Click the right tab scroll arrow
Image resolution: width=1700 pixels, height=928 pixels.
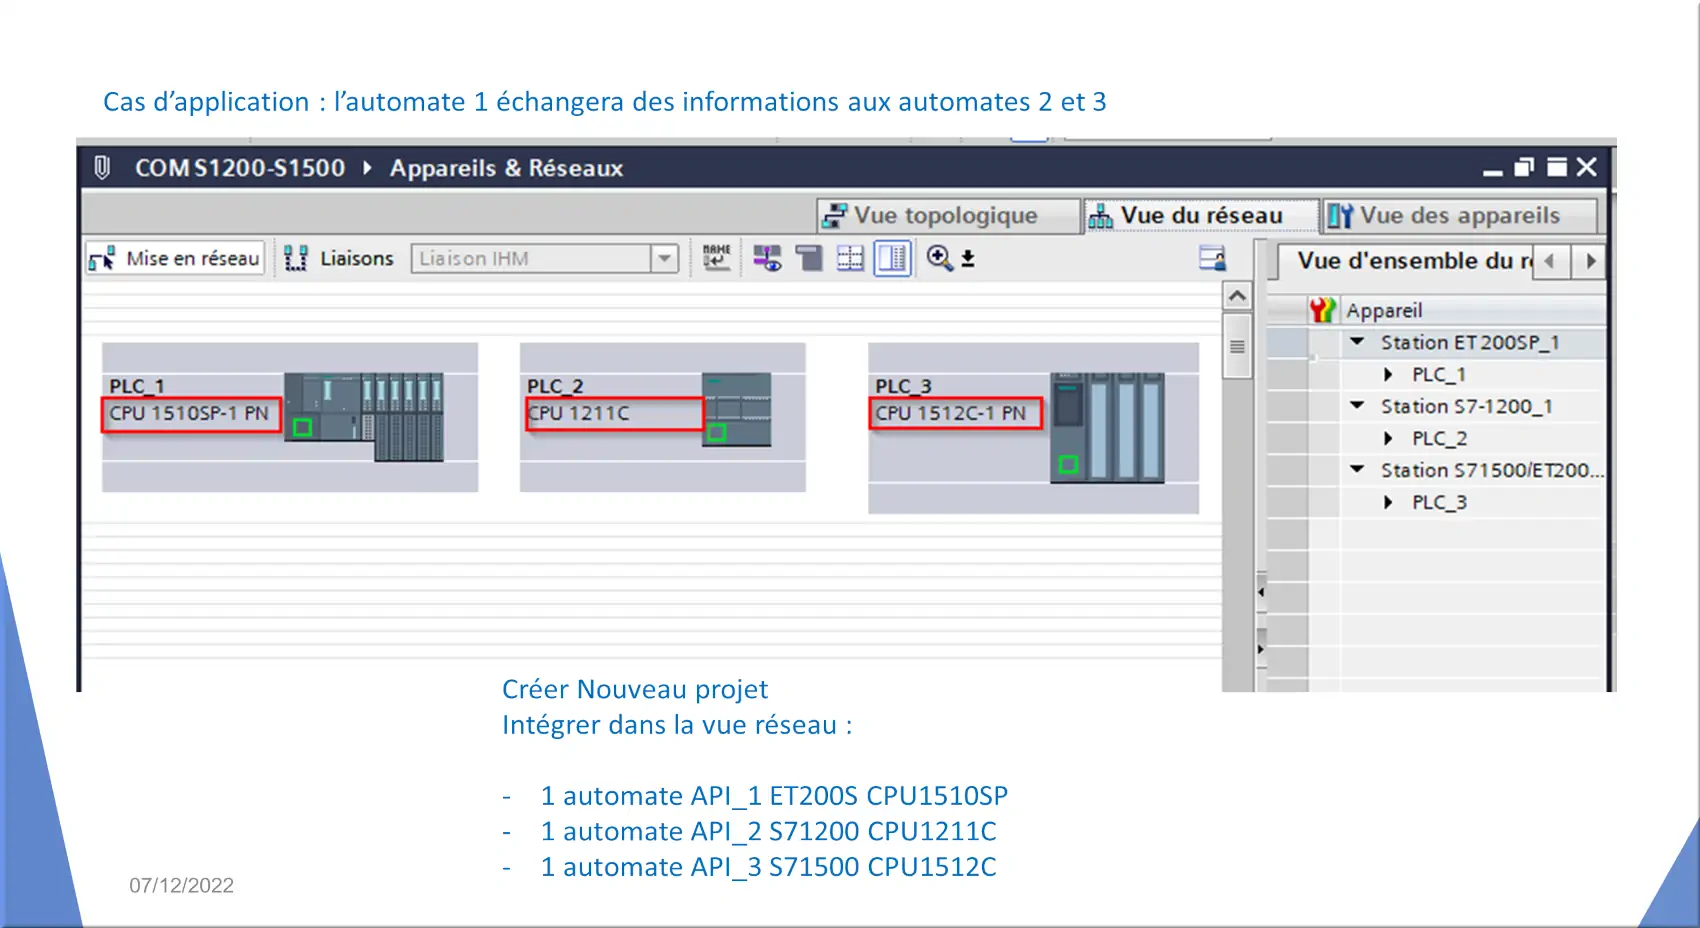tap(1590, 261)
